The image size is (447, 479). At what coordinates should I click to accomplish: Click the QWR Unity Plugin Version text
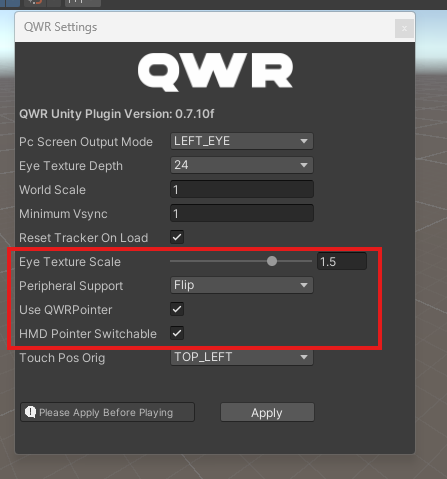[x=117, y=114]
